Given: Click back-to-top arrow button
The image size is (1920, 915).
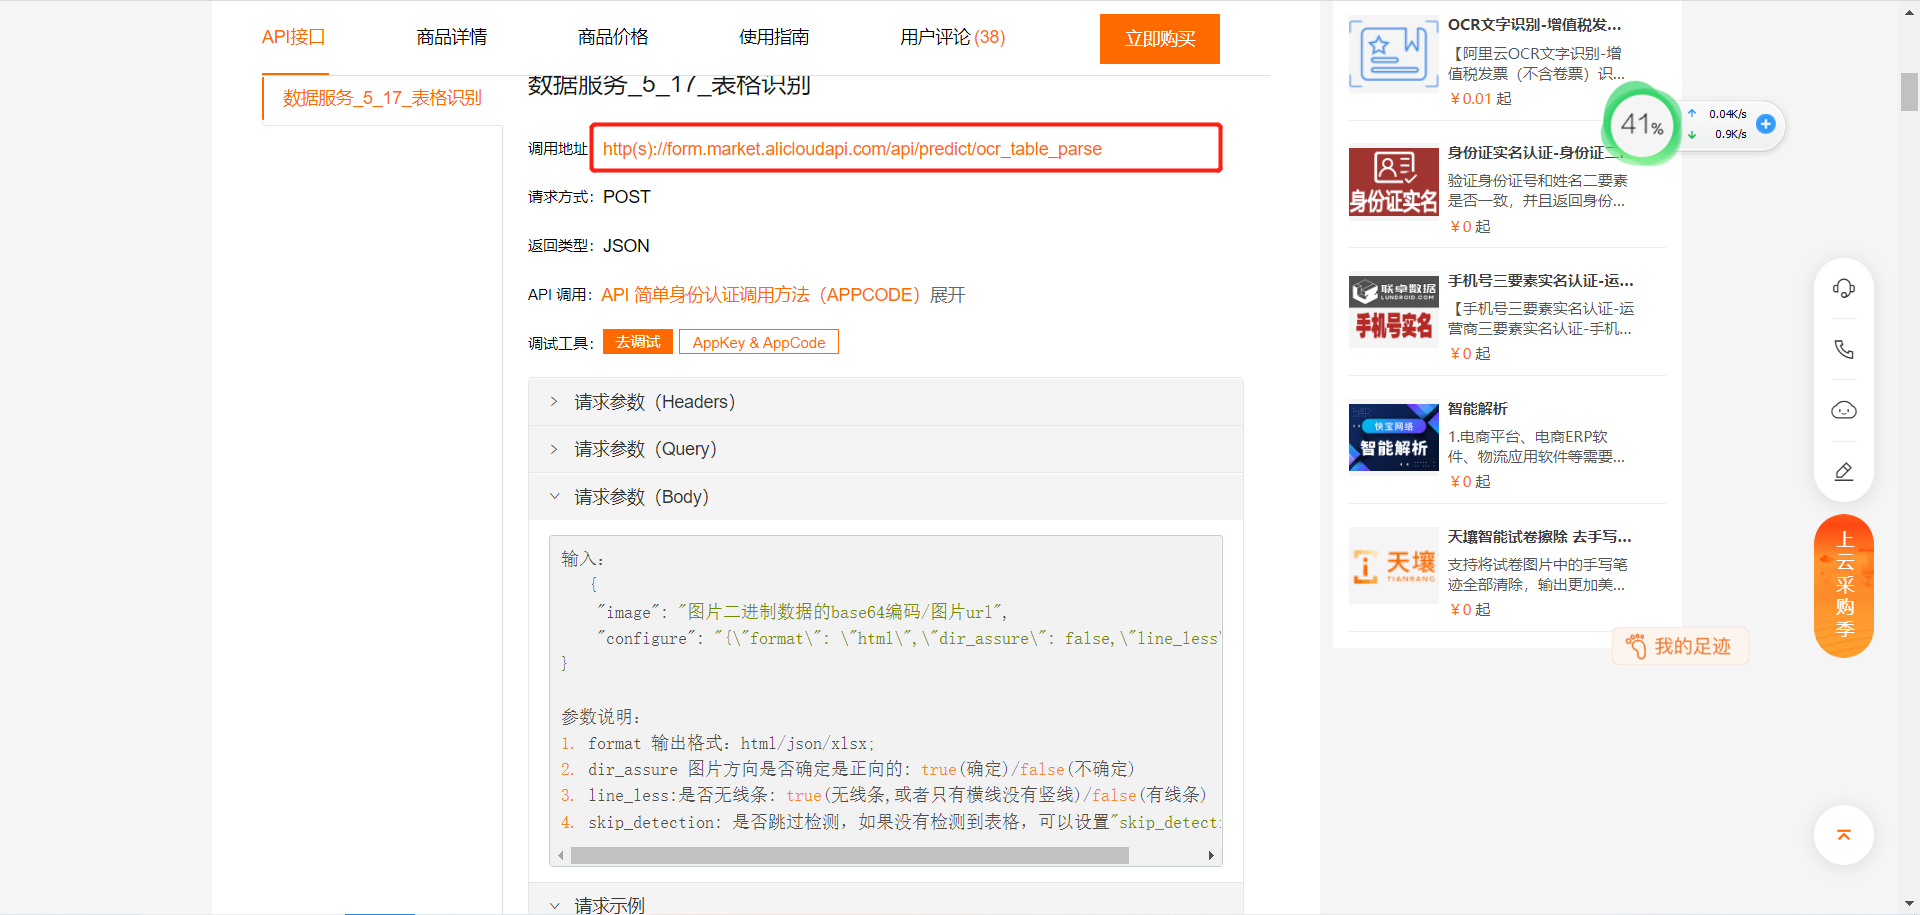Looking at the screenshot, I should pyautogui.click(x=1844, y=835).
